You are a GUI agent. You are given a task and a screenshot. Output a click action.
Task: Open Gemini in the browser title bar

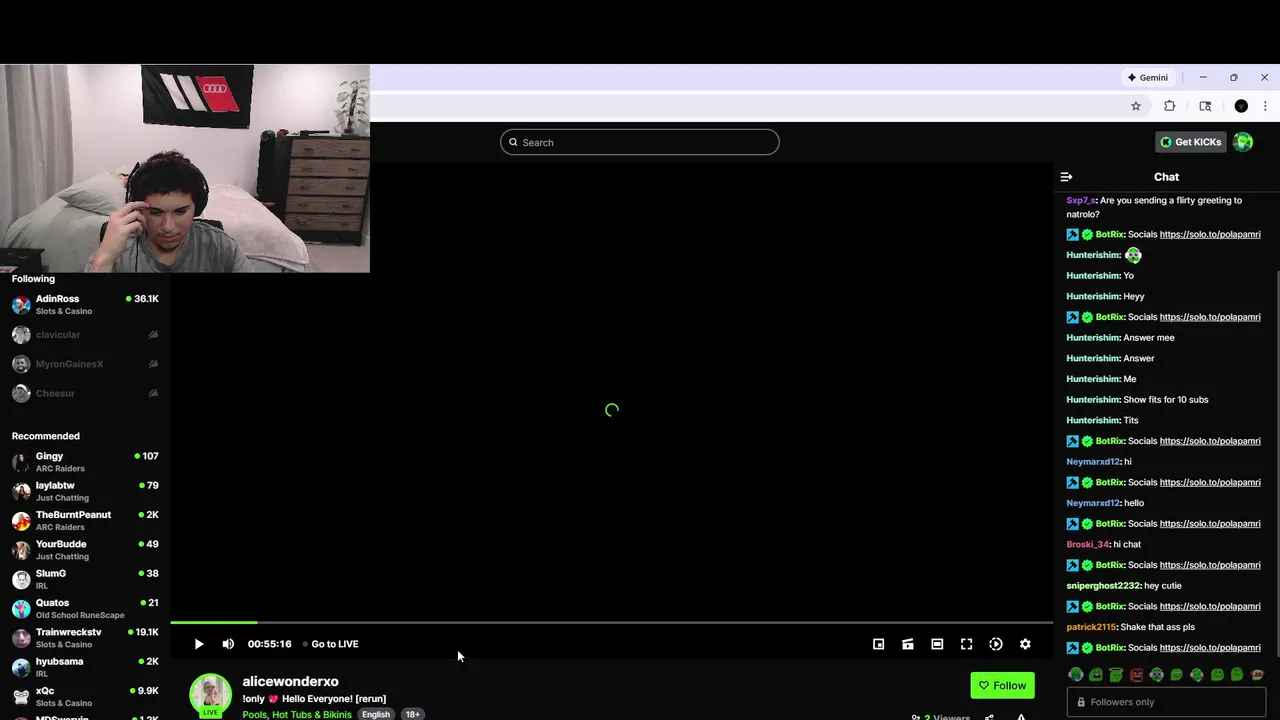point(1147,77)
